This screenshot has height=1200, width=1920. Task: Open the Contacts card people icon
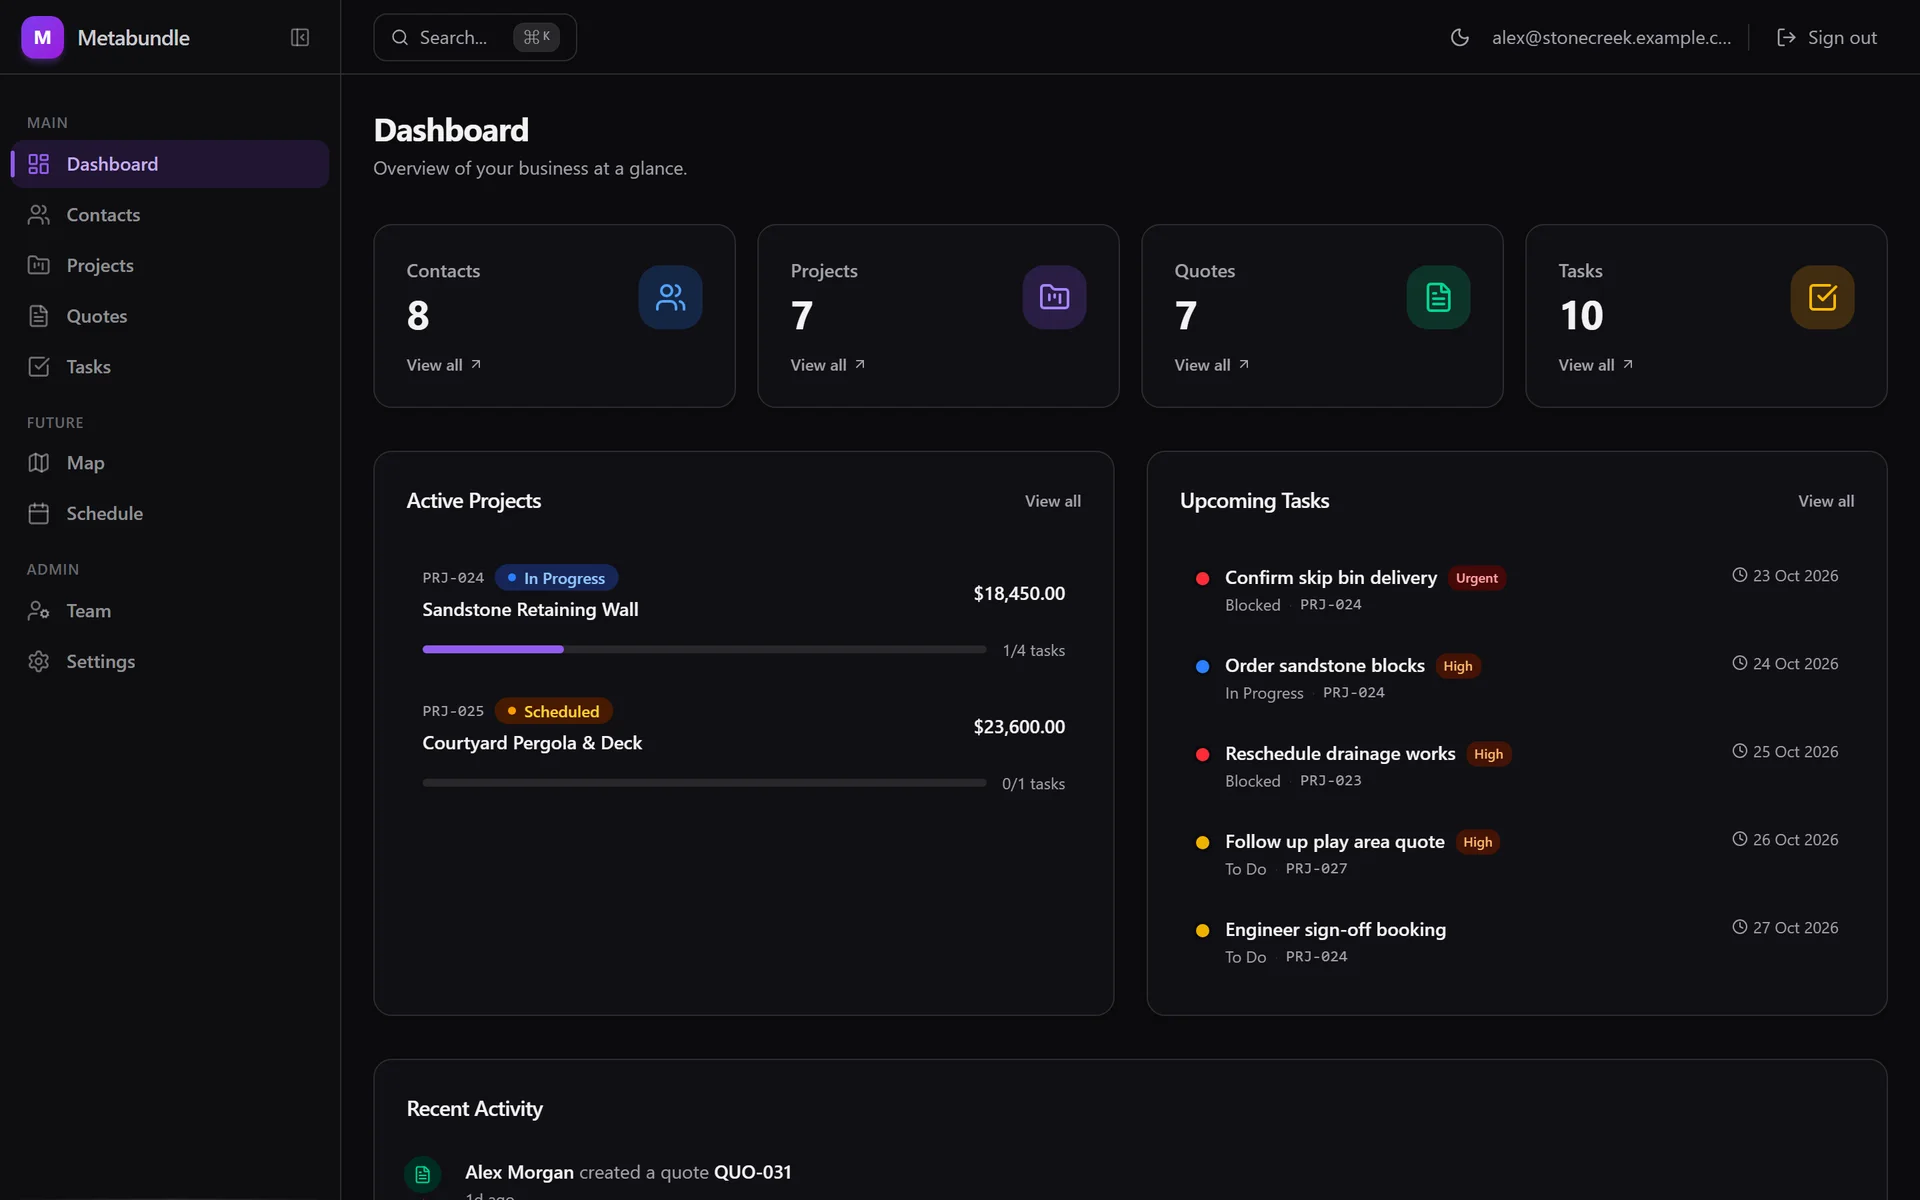[670, 297]
